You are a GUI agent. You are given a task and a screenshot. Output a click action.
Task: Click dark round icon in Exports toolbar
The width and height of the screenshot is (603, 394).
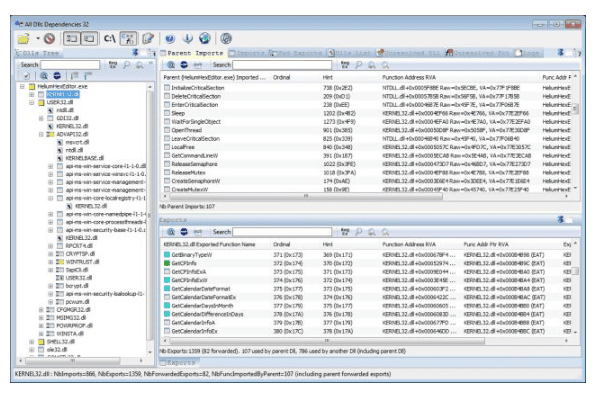tap(184, 232)
